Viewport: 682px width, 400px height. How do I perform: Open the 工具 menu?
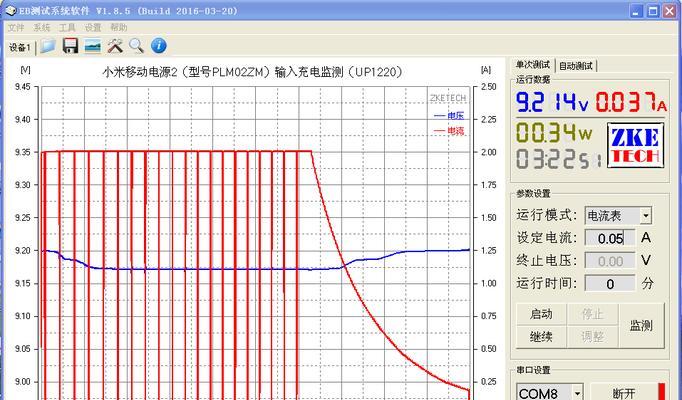(x=67, y=27)
